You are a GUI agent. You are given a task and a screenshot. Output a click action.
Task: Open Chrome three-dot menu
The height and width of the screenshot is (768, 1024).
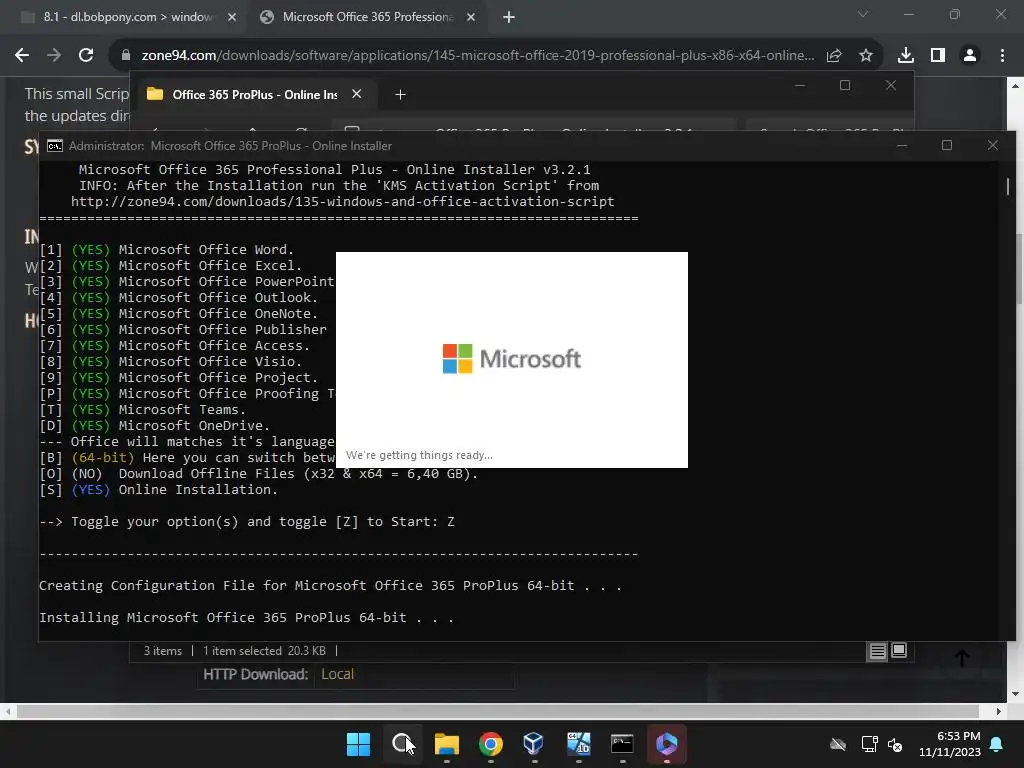[x=1002, y=56]
